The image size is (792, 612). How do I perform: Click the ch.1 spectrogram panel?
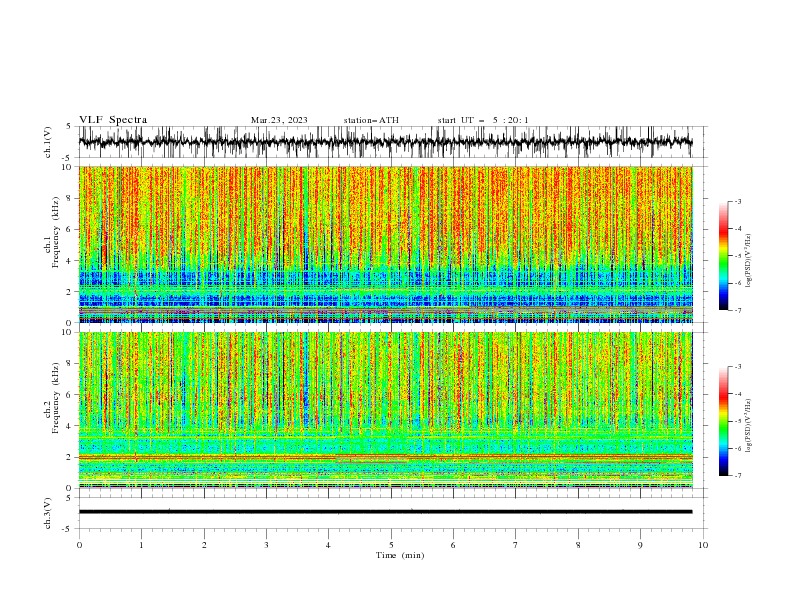click(385, 244)
